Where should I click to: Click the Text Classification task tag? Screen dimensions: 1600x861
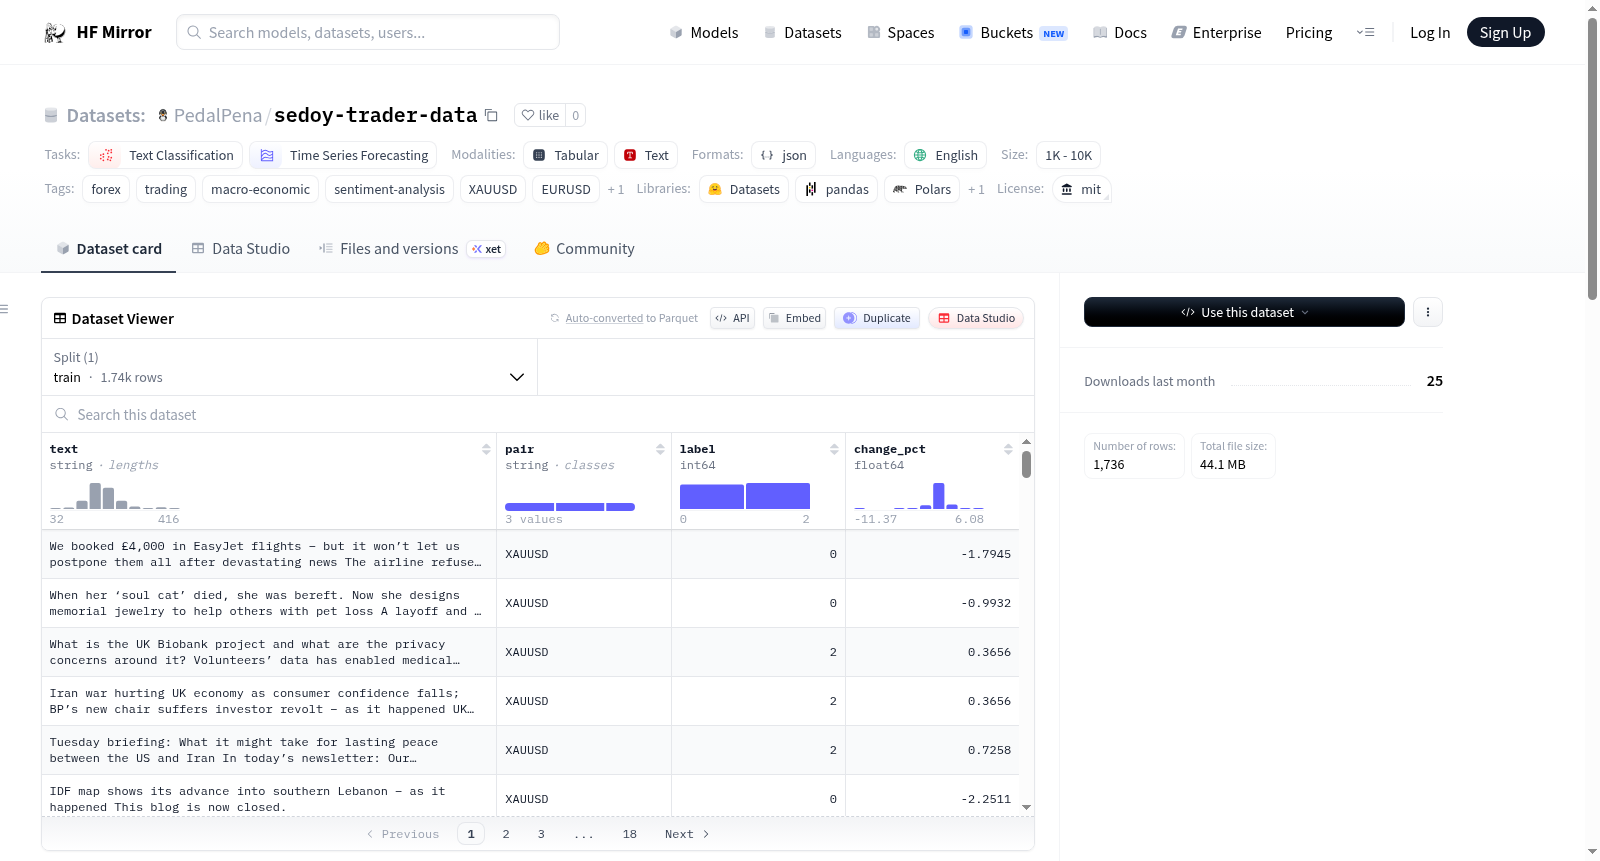pyautogui.click(x=166, y=155)
